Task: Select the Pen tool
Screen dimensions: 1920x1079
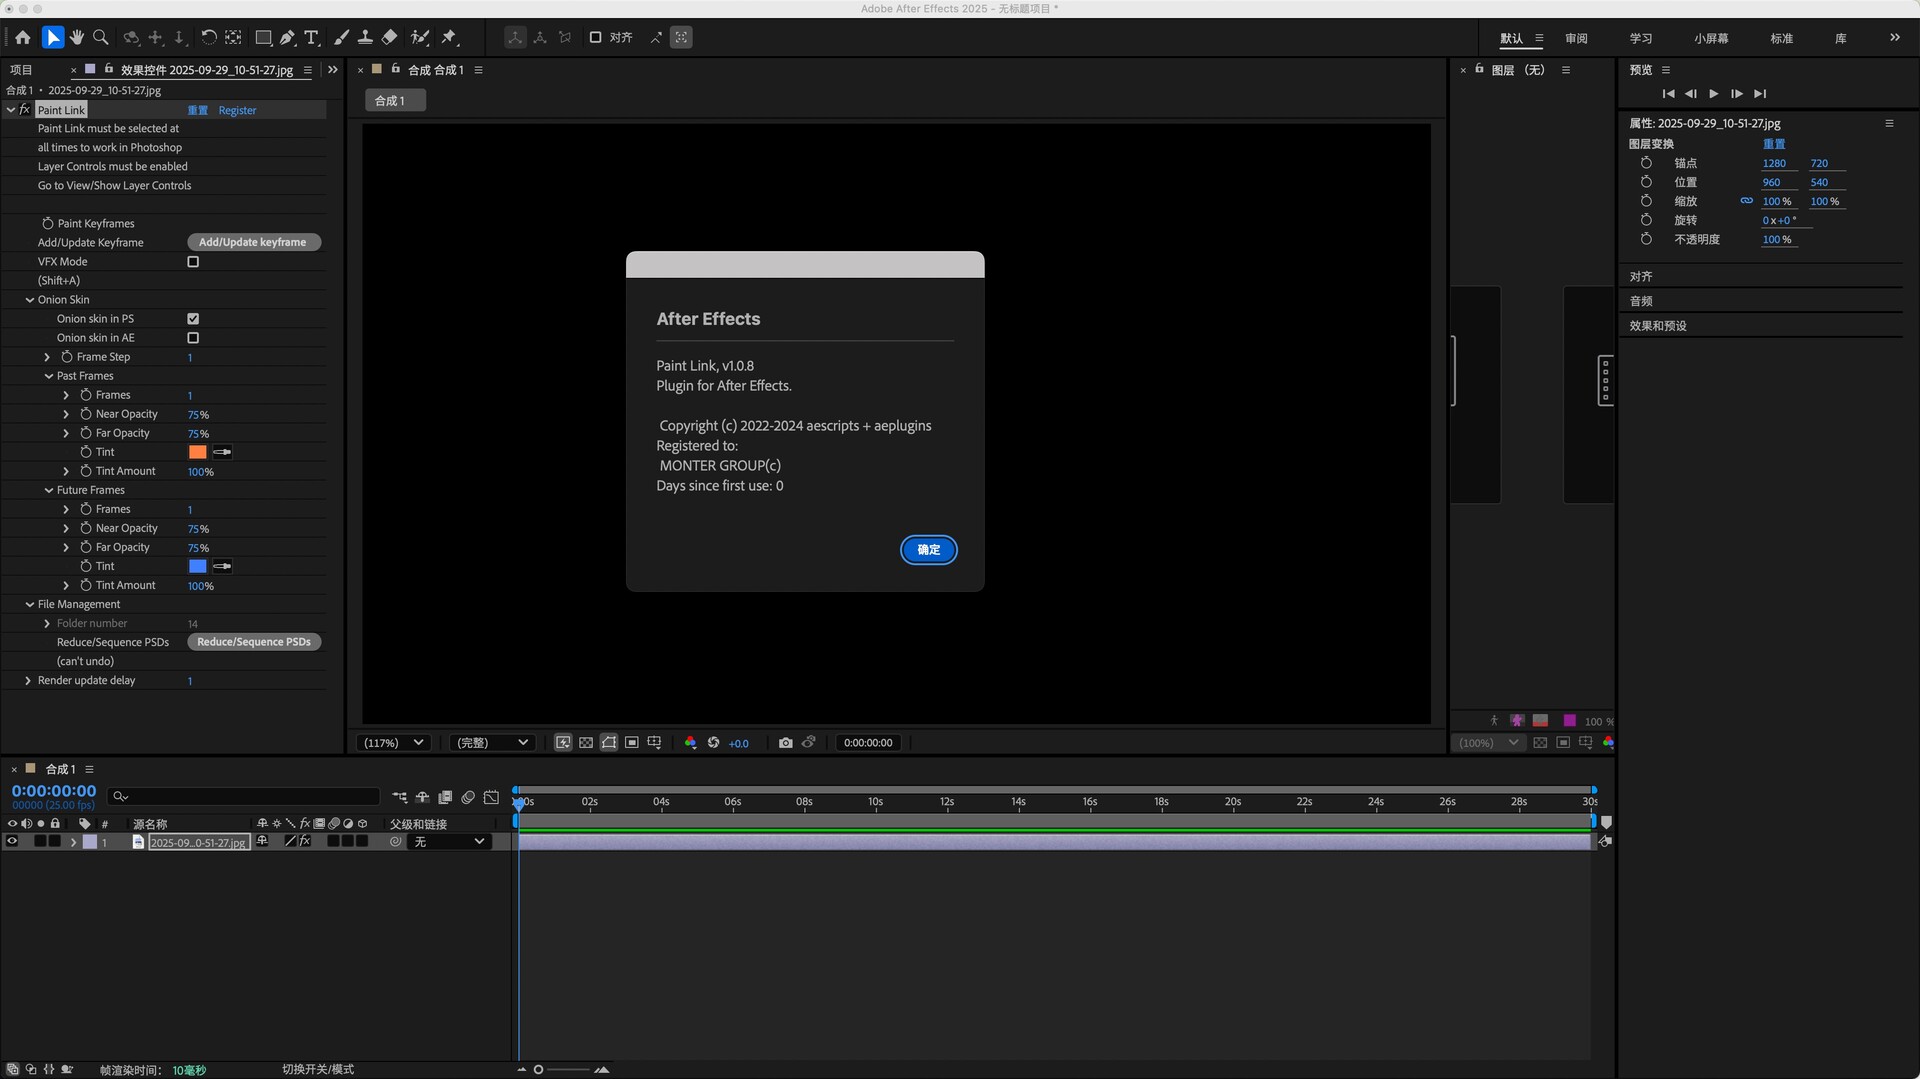Action: tap(287, 38)
